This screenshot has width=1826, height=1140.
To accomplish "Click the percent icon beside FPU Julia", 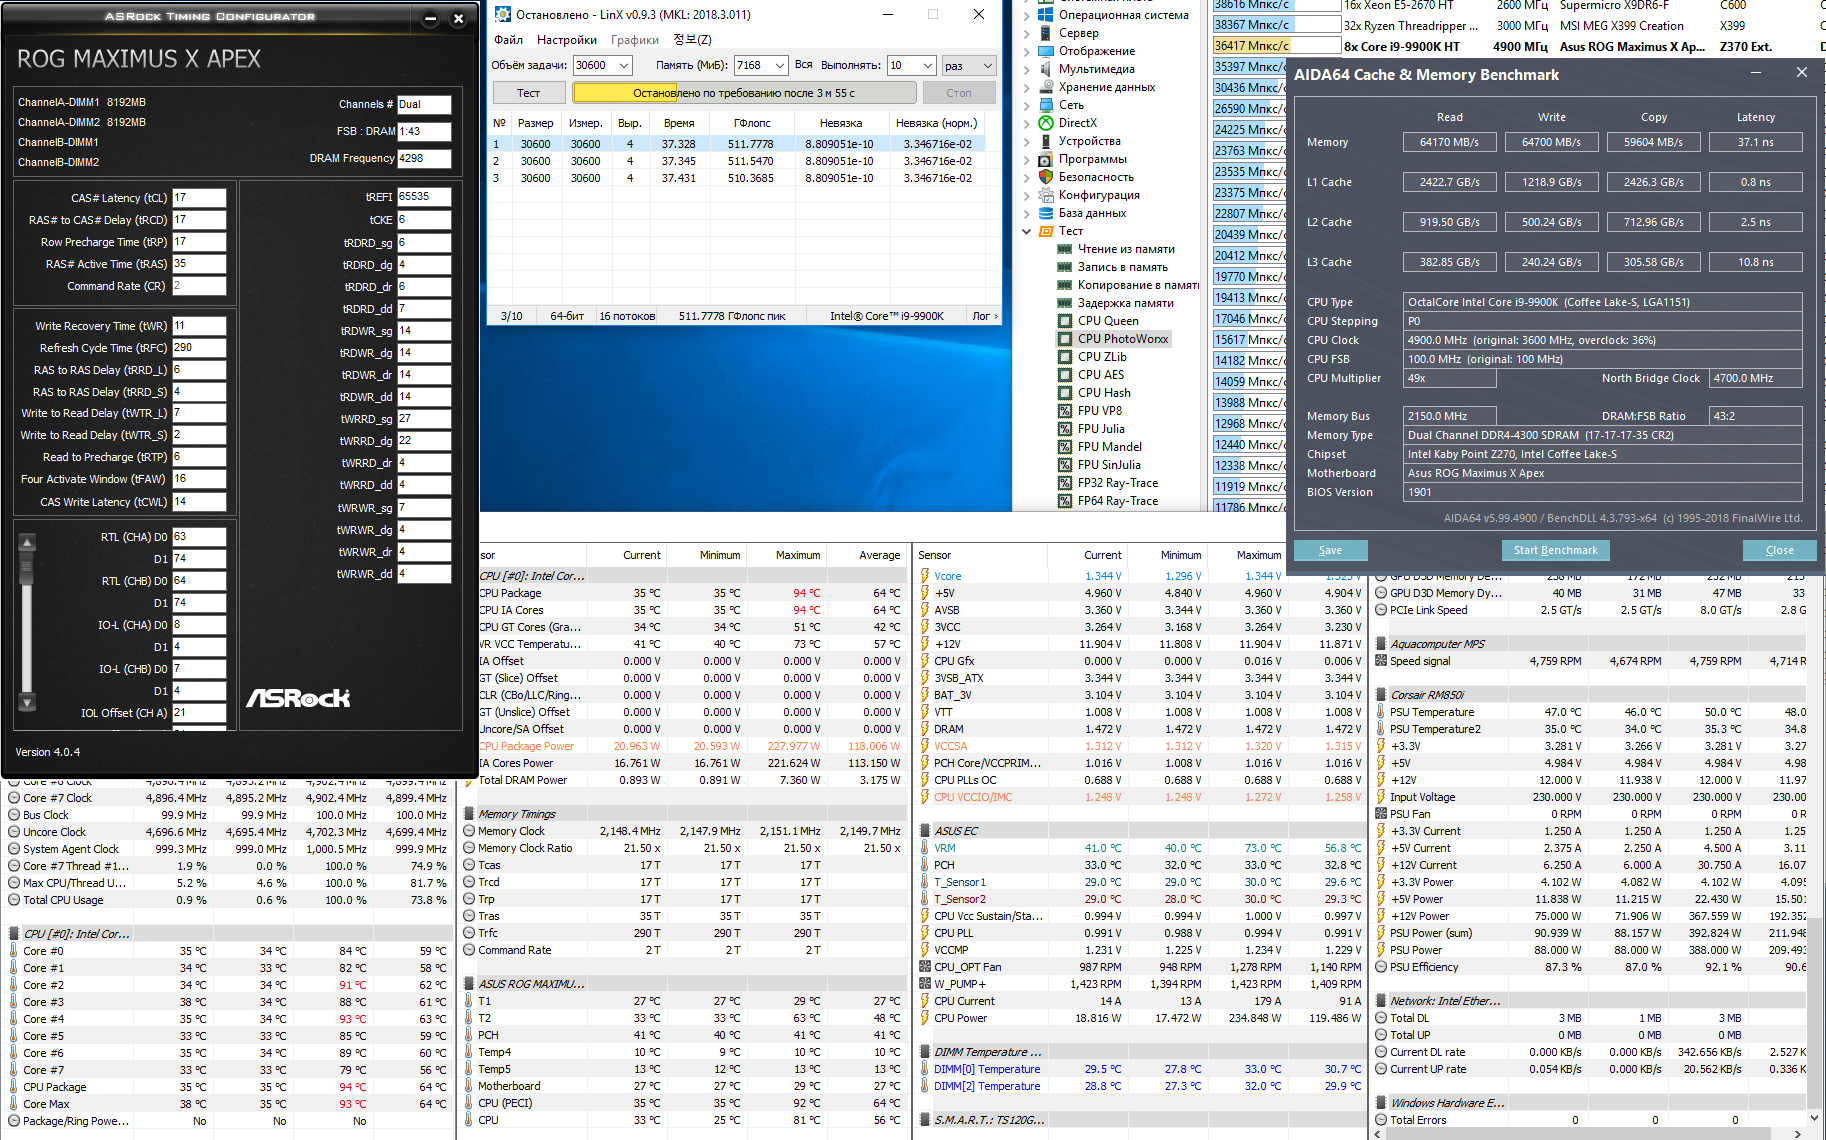I will [1064, 429].
